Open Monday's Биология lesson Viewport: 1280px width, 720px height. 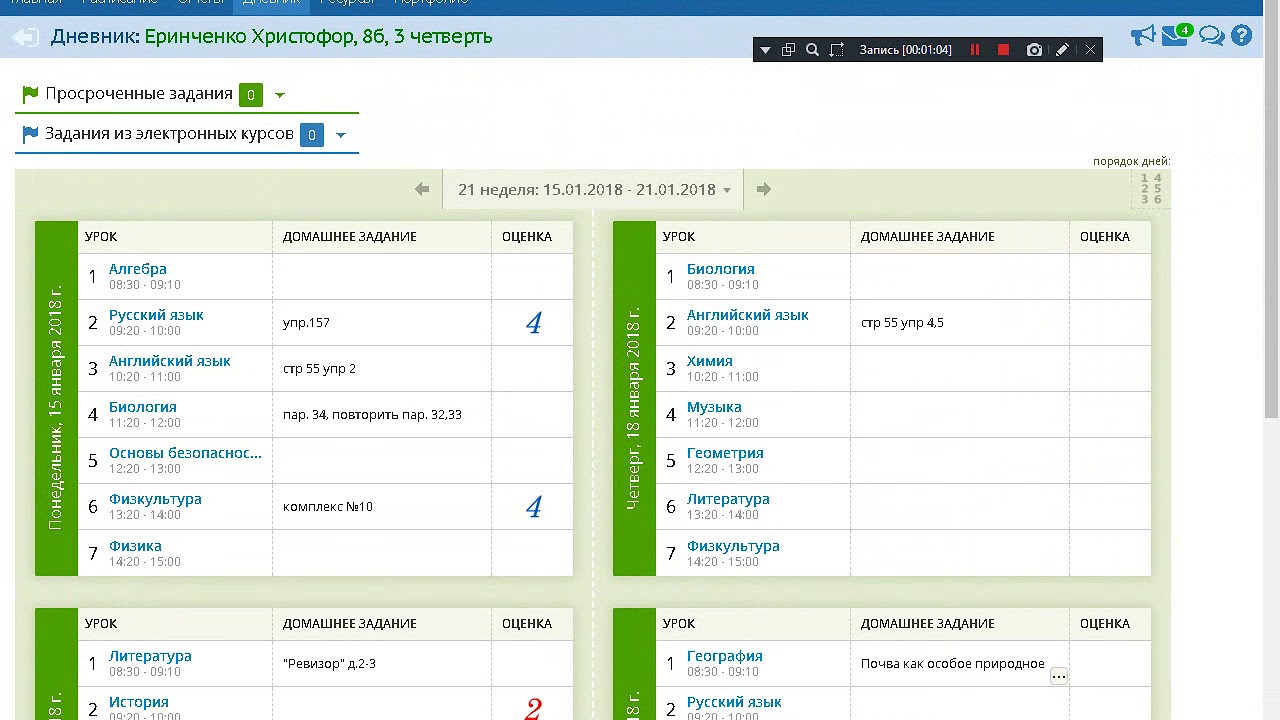point(143,407)
